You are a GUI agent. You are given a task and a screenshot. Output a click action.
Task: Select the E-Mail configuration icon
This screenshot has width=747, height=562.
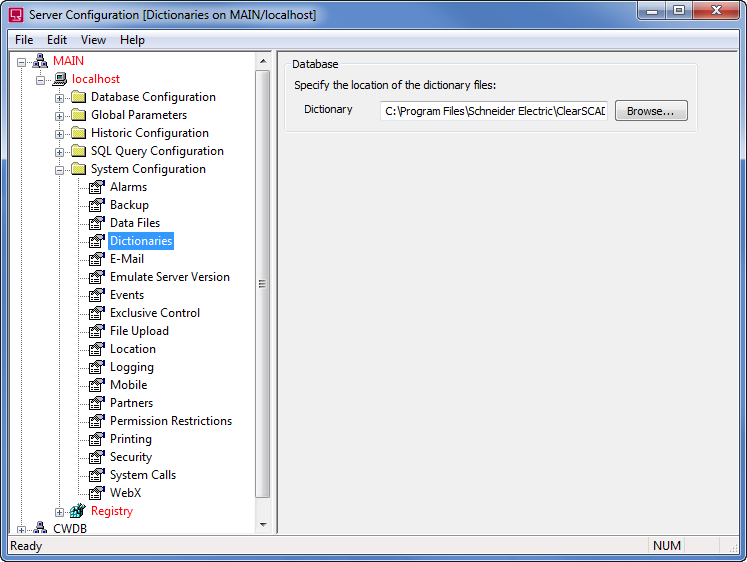tap(97, 259)
